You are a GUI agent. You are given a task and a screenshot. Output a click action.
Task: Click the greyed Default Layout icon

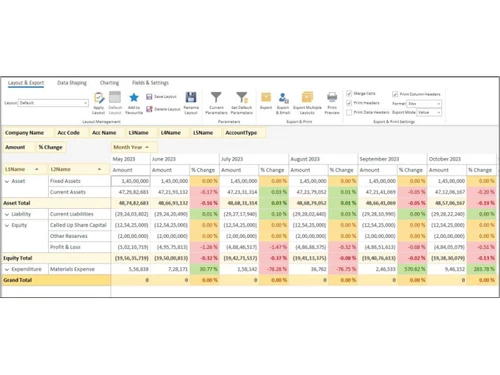[115, 97]
